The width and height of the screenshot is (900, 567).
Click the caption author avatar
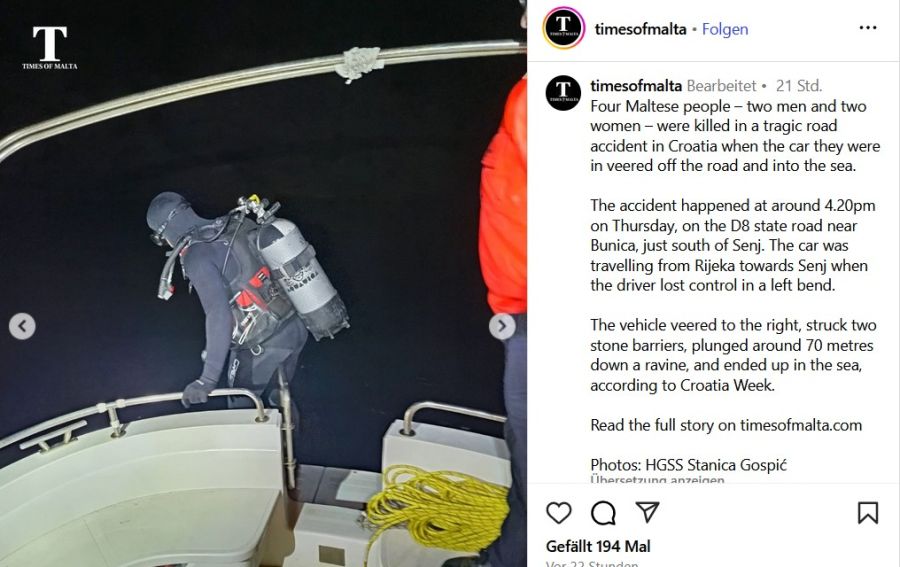click(563, 93)
